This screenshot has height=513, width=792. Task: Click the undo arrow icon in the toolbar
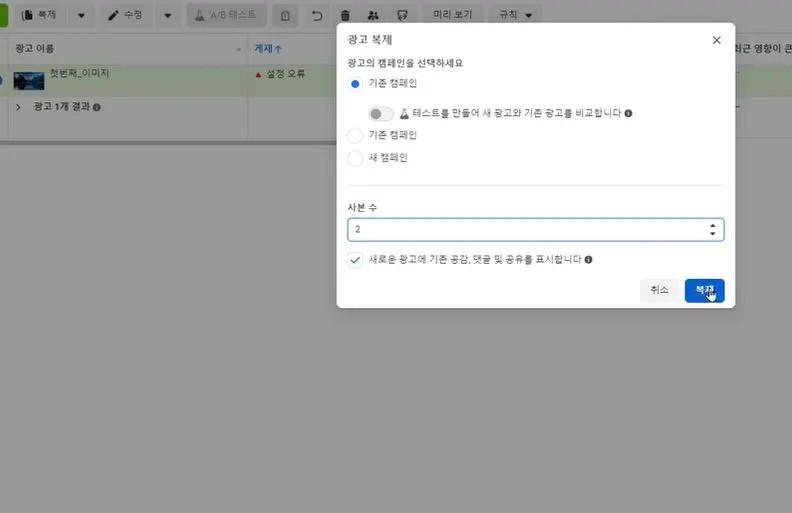click(317, 16)
